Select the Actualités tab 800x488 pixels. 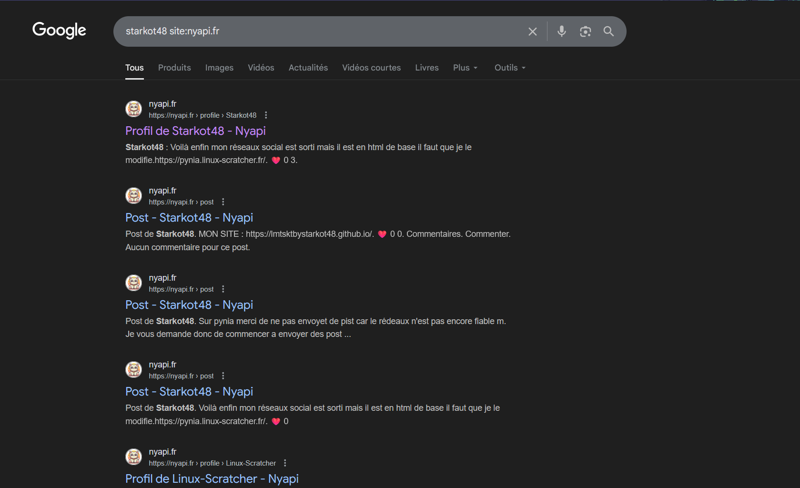click(308, 68)
